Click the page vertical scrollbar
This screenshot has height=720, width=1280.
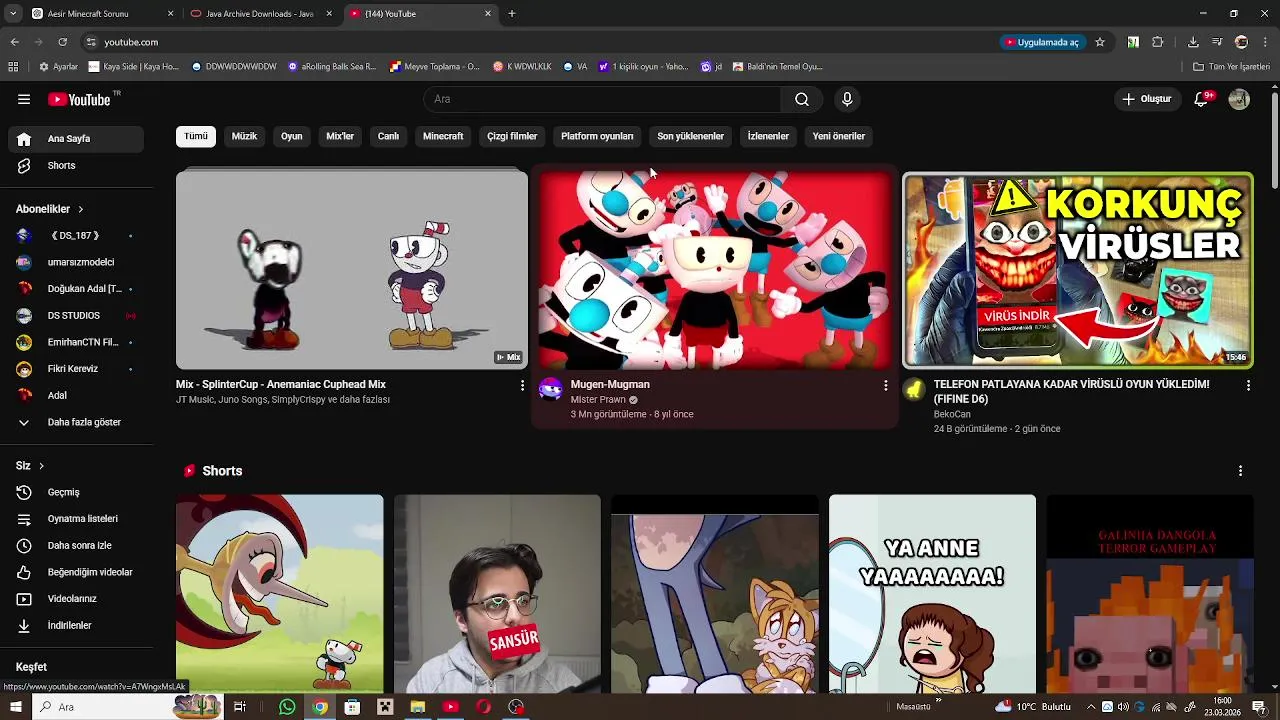pos(1274,140)
